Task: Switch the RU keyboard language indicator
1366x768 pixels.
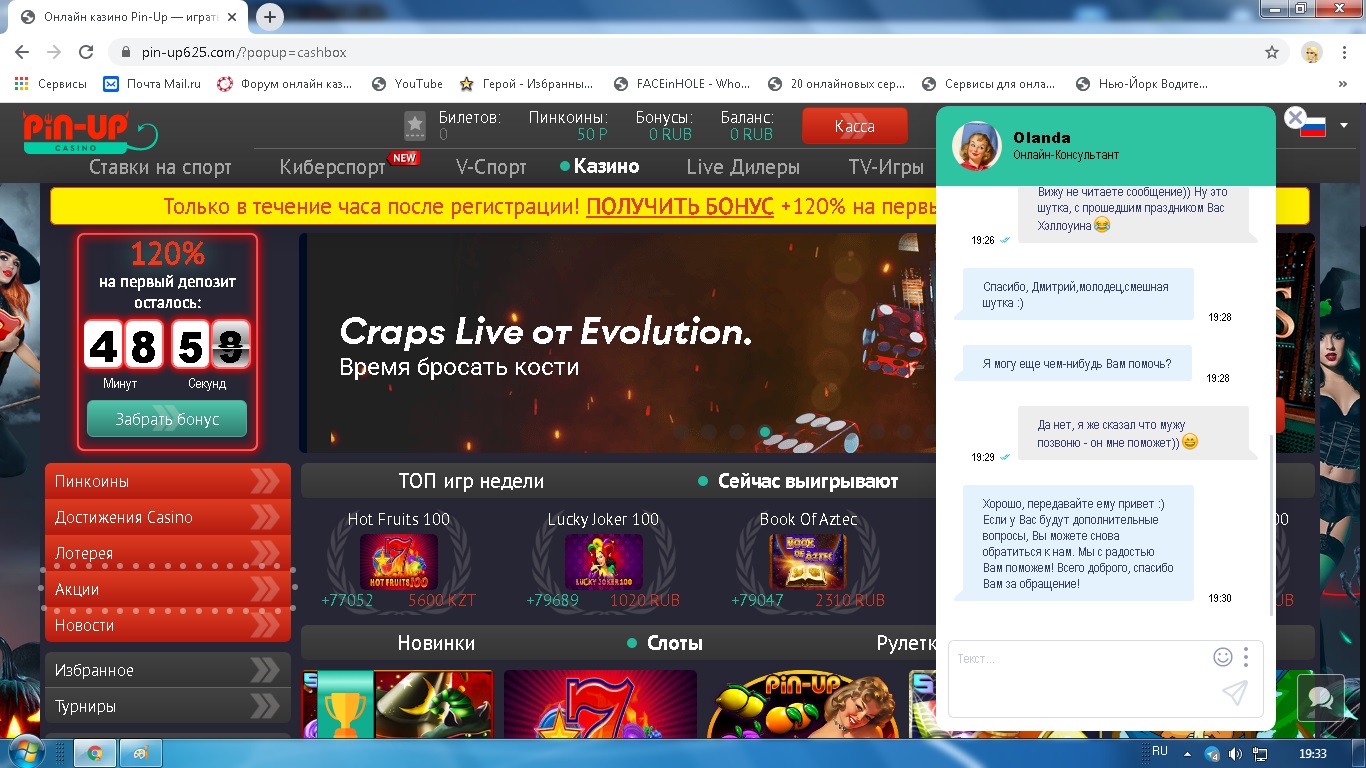Action: click(1160, 750)
